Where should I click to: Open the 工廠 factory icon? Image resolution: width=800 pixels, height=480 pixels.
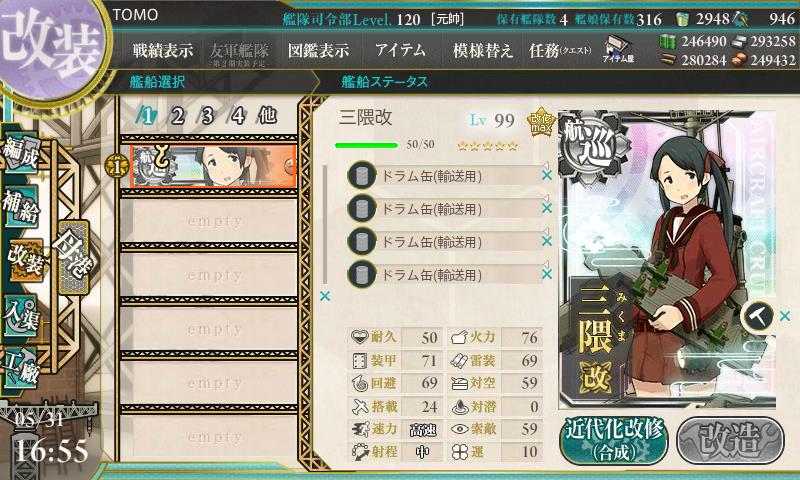(x=21, y=367)
